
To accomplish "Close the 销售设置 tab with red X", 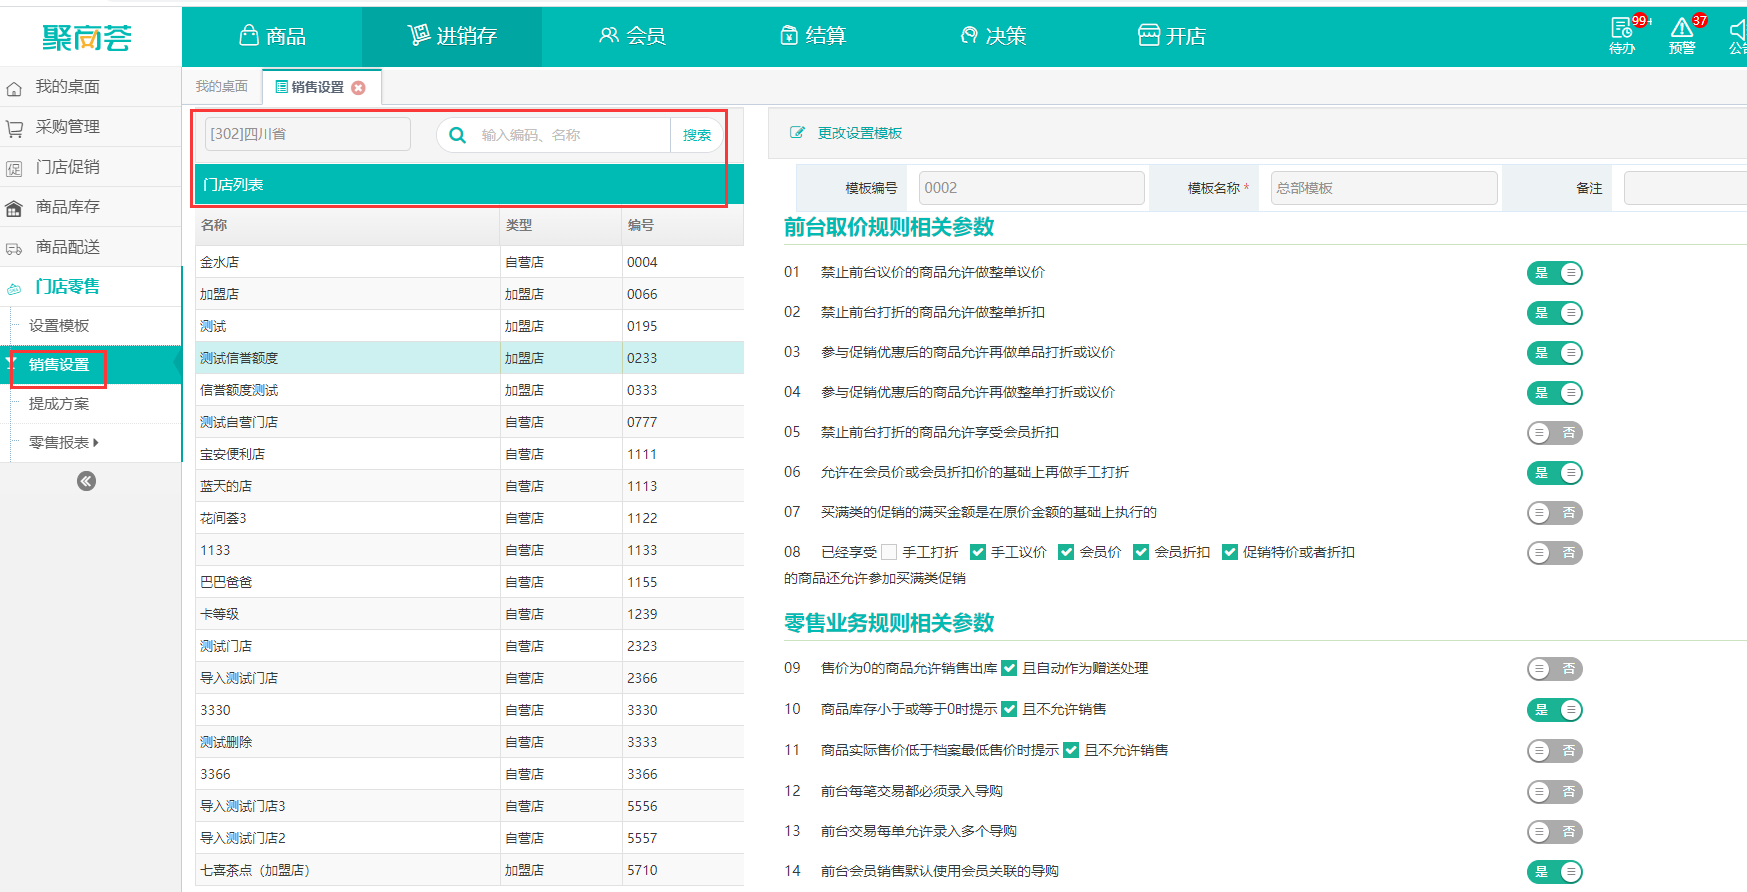I will coord(358,88).
